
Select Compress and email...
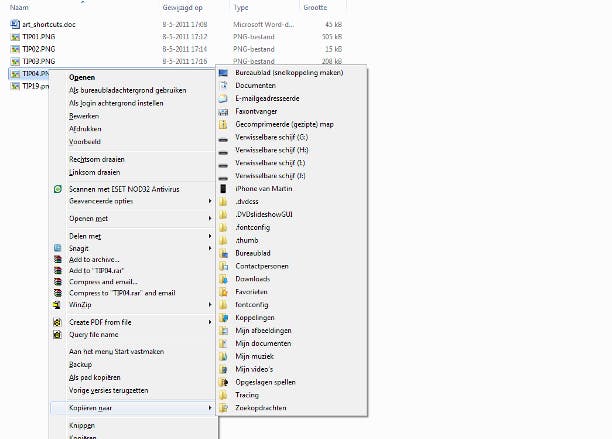tap(103, 282)
